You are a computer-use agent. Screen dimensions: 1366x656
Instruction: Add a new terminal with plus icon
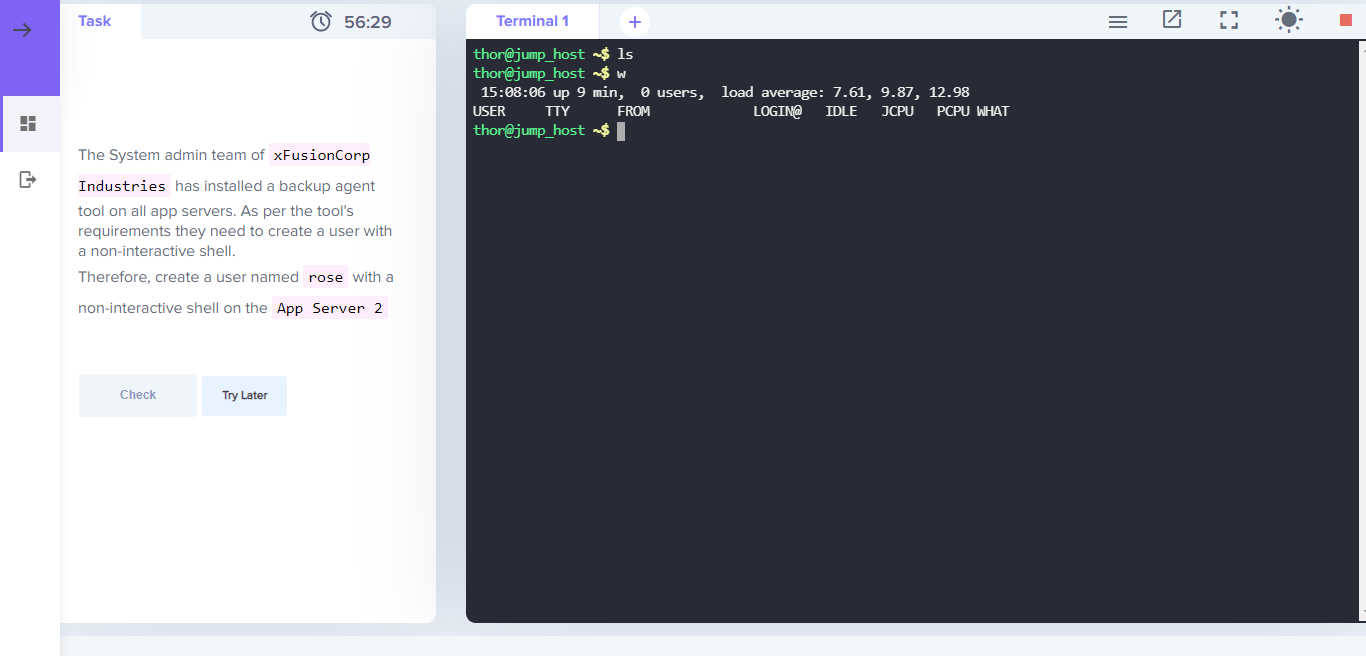pos(634,21)
